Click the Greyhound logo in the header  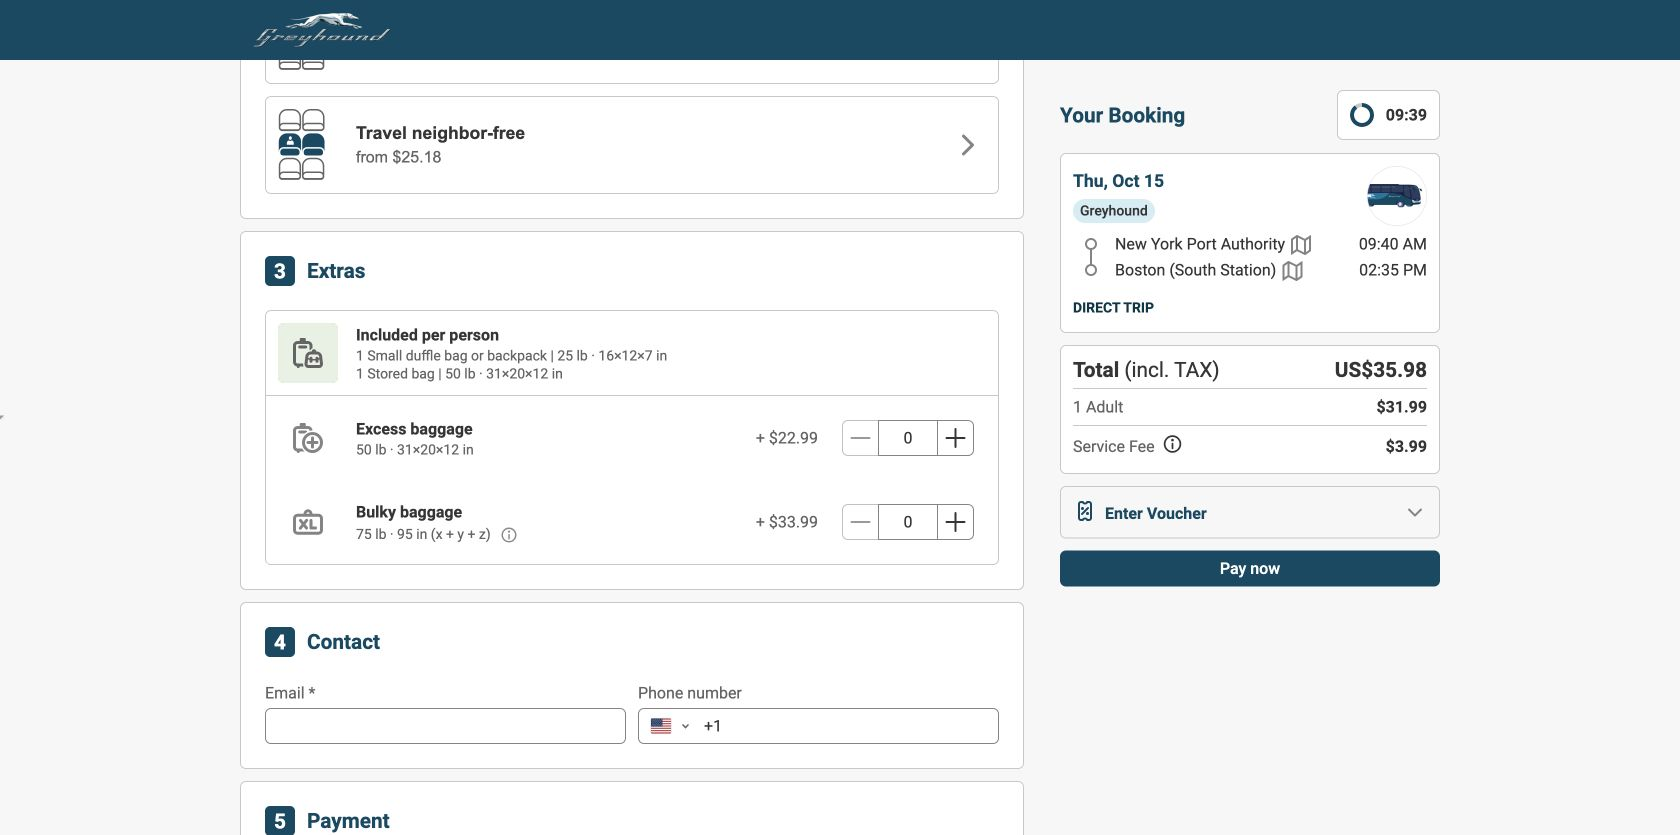point(321,30)
